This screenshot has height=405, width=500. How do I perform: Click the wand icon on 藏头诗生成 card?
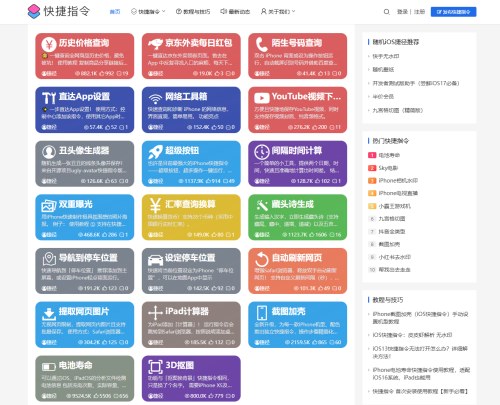tap(261, 206)
